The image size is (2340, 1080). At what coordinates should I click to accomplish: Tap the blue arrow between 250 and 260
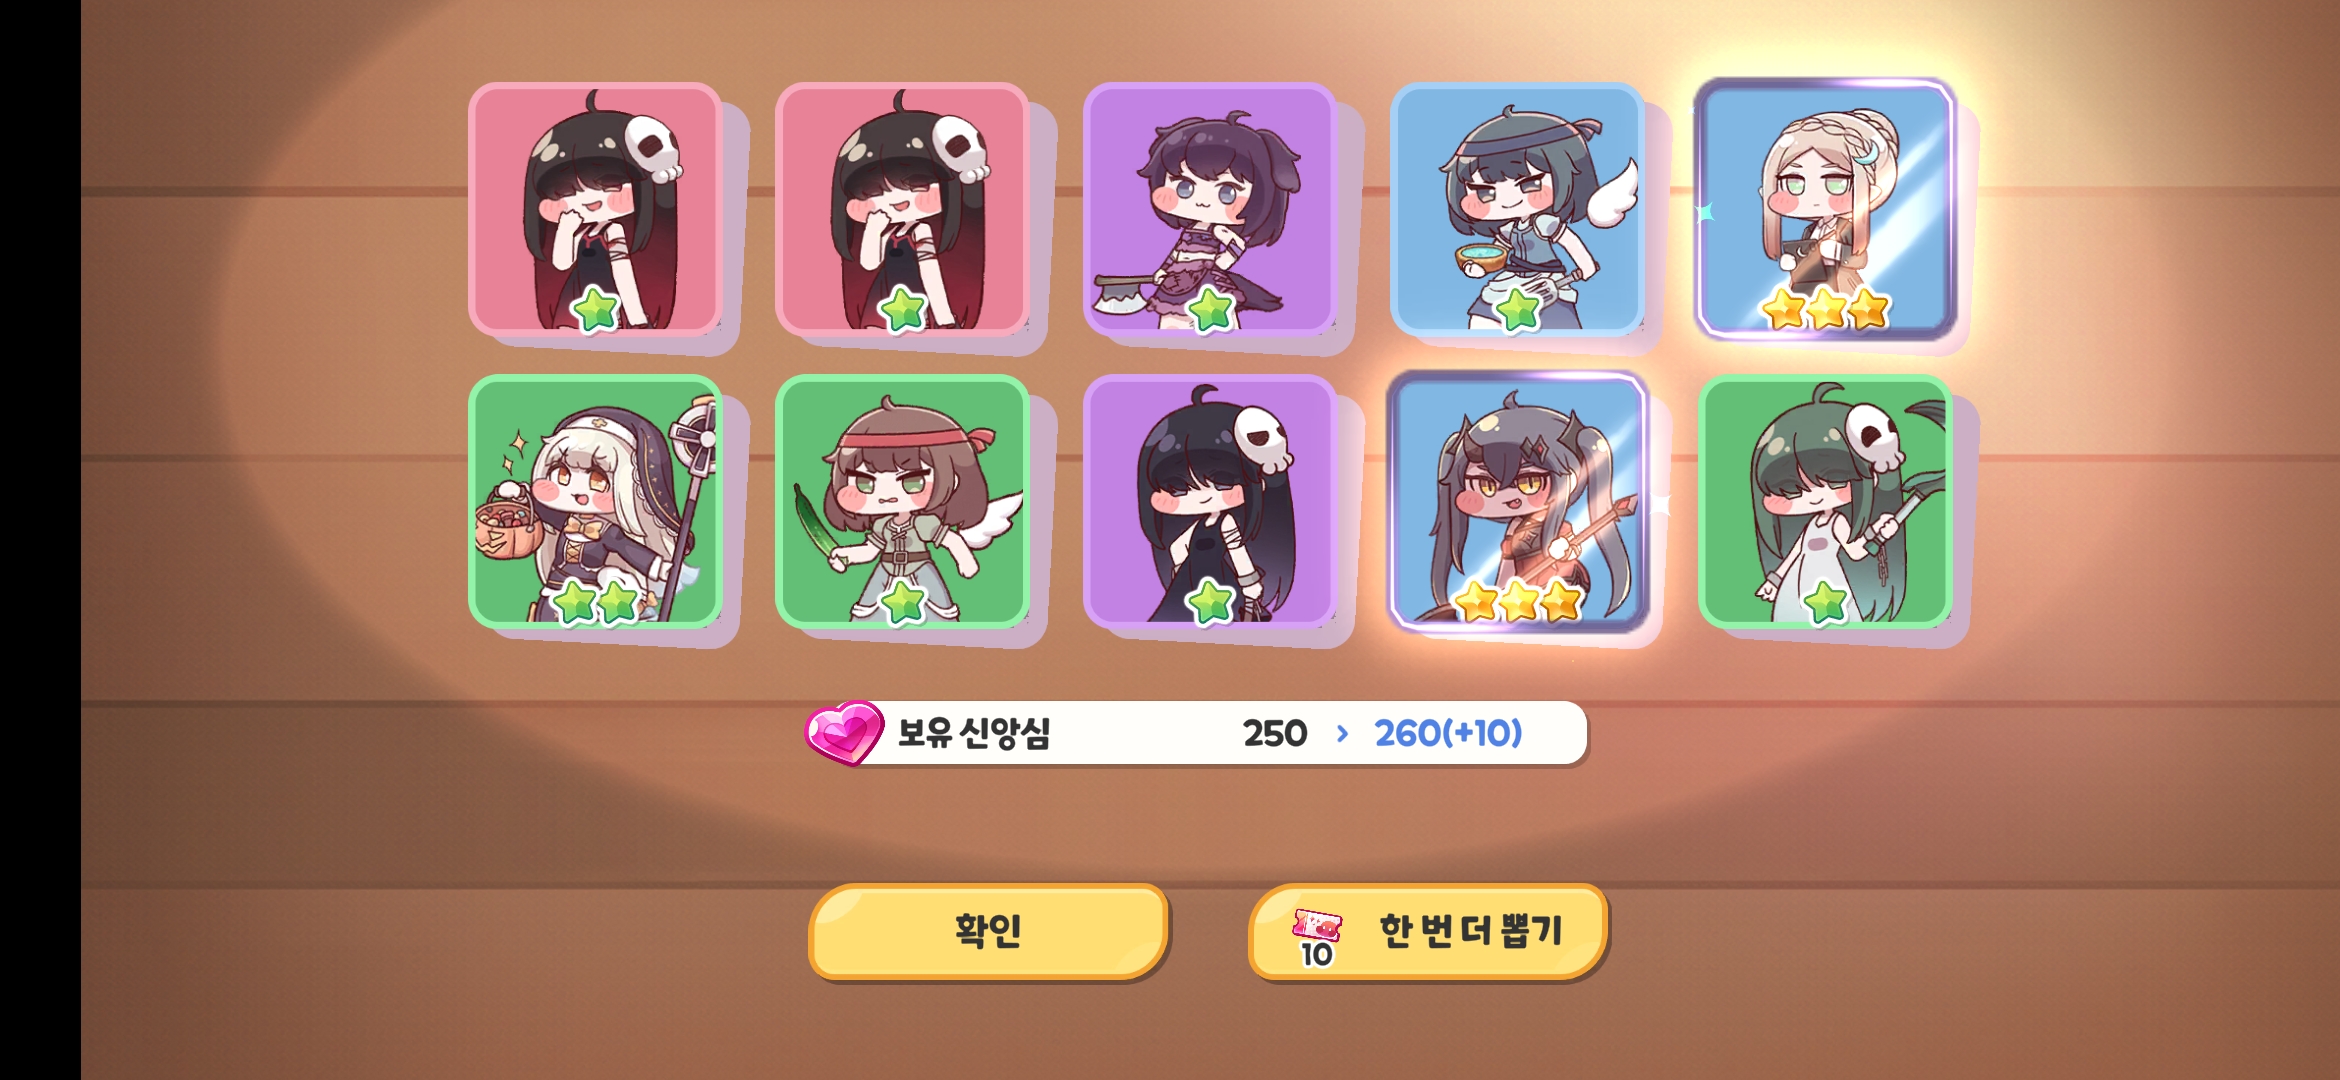coord(1342,734)
